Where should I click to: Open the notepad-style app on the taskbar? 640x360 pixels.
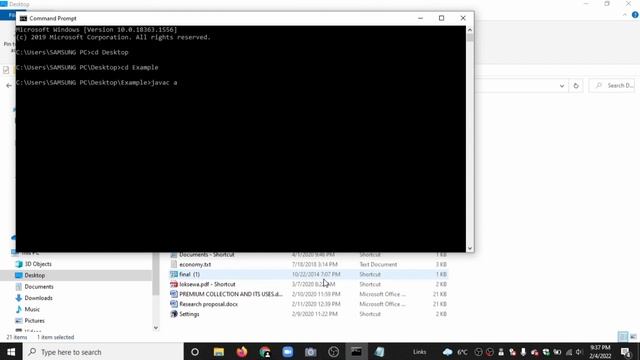pyautogui.click(x=379, y=352)
